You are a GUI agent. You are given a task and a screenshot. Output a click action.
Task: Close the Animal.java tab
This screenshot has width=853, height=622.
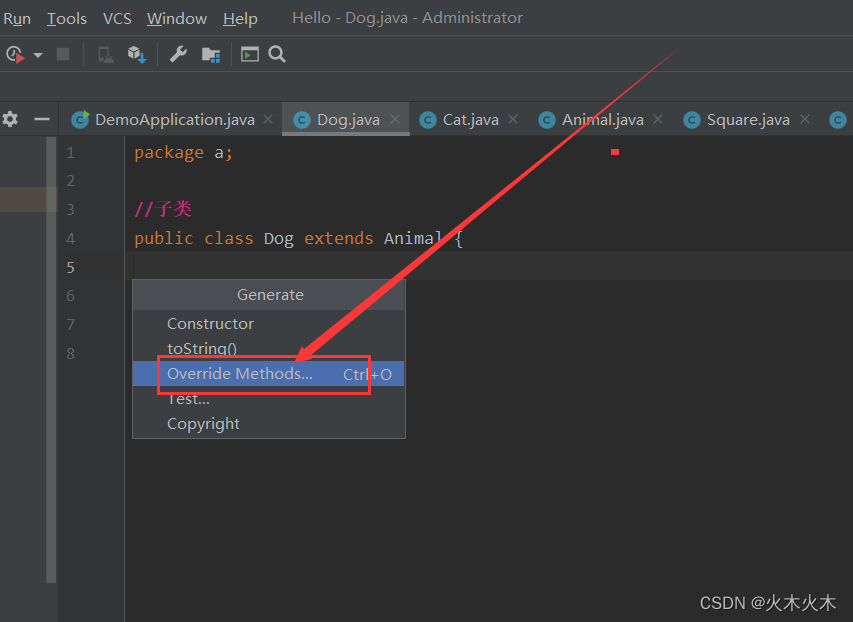pos(658,119)
